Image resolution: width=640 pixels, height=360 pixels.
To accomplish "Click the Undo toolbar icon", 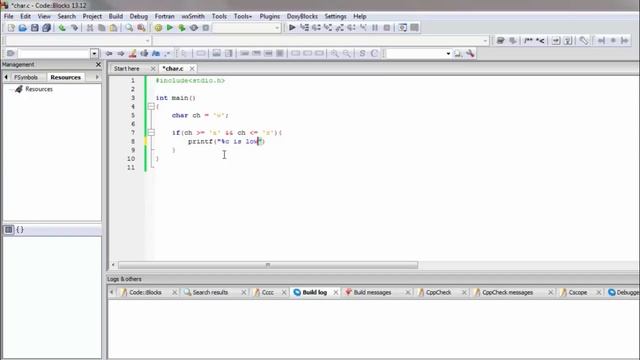I will click(x=62, y=28).
